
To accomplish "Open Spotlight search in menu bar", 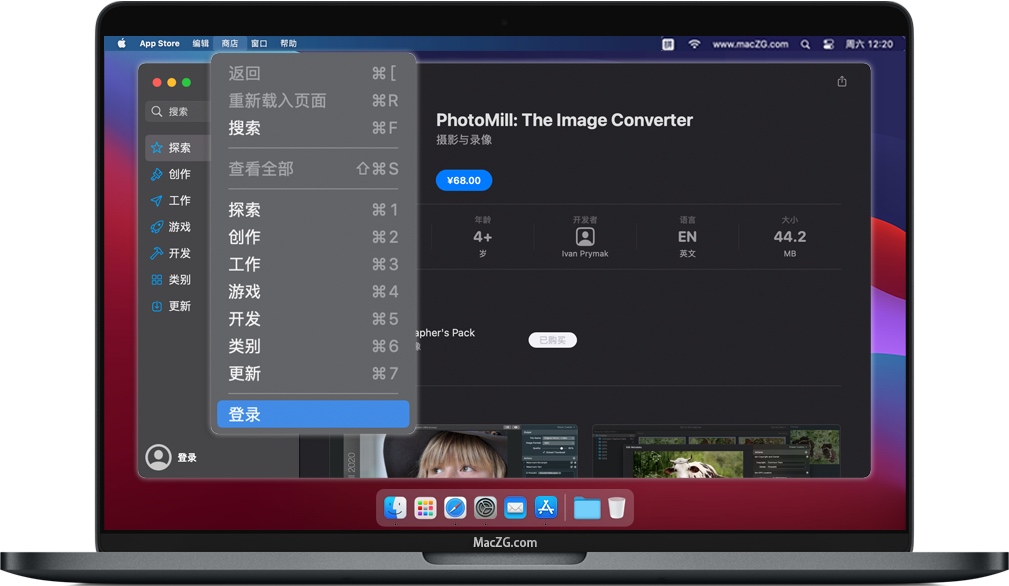I will [x=805, y=44].
